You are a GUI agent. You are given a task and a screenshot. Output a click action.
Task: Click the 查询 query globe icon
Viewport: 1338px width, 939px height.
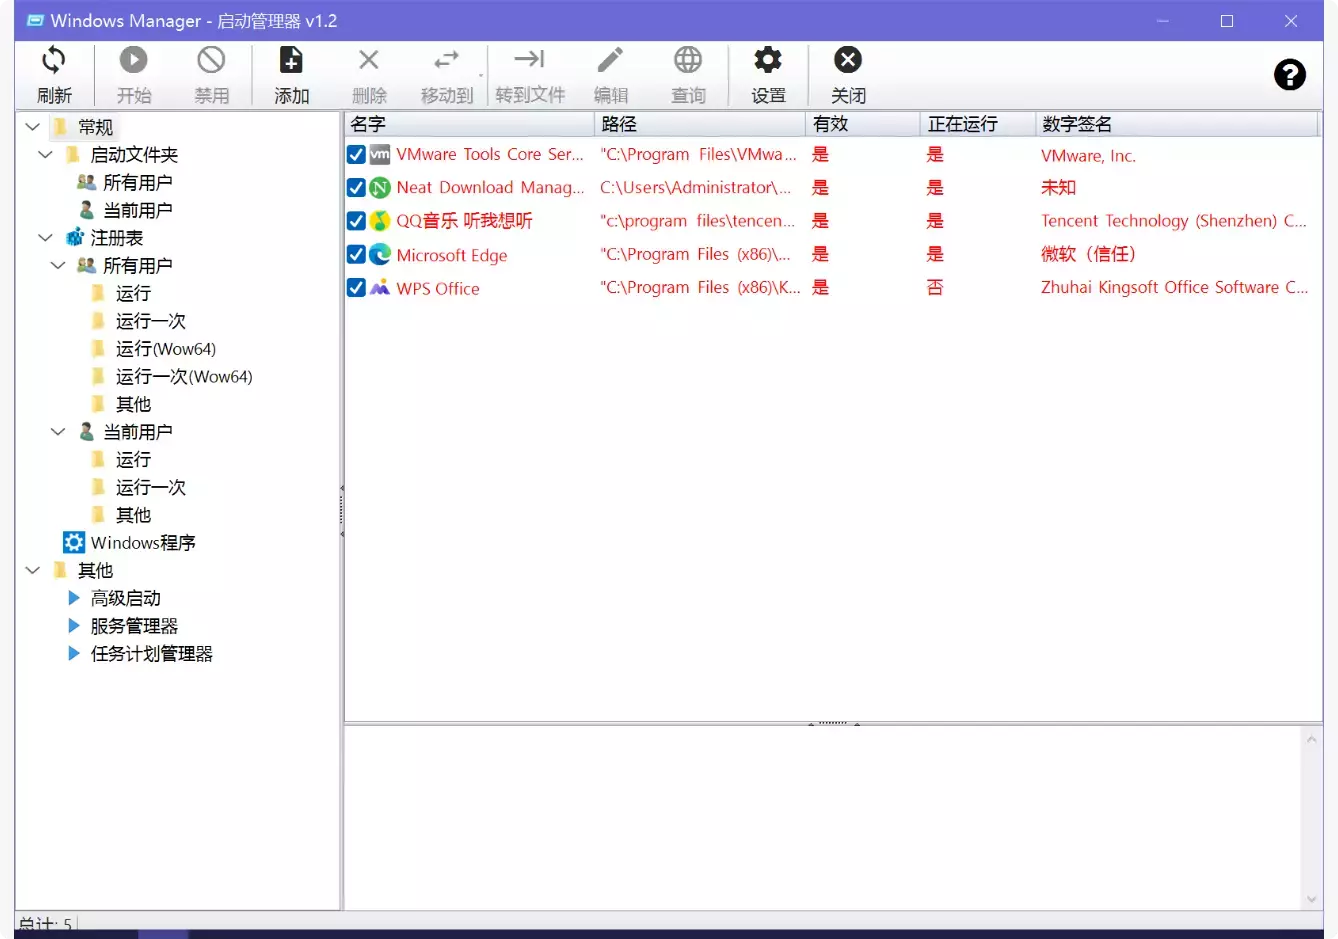click(688, 60)
